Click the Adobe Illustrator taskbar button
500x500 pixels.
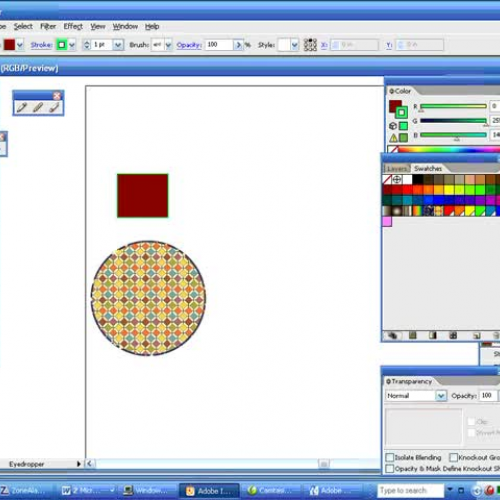point(208,490)
